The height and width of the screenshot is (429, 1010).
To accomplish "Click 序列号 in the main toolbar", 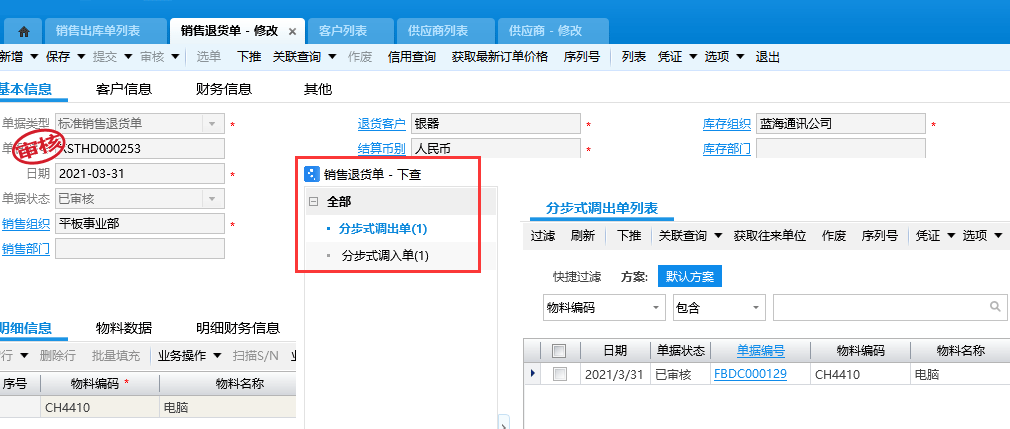I will click(582, 57).
